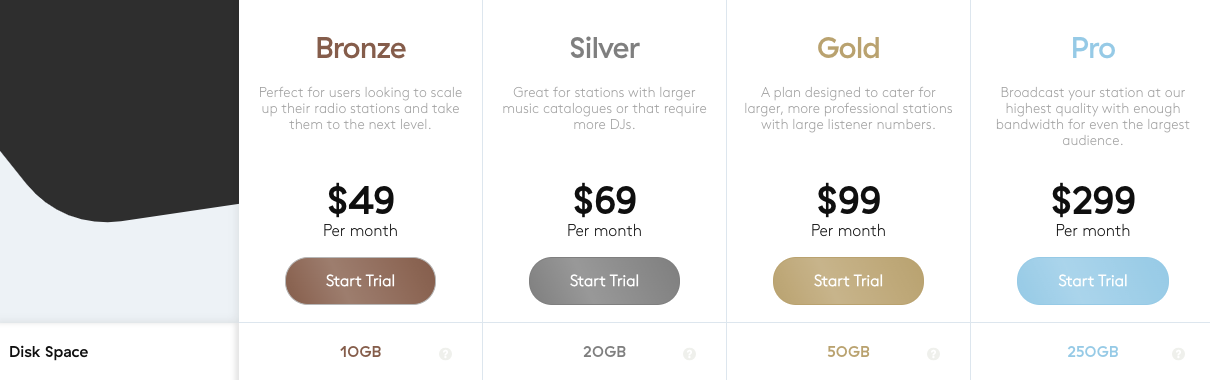Click the Disk Space row label
The height and width of the screenshot is (380, 1210).
click(x=49, y=352)
